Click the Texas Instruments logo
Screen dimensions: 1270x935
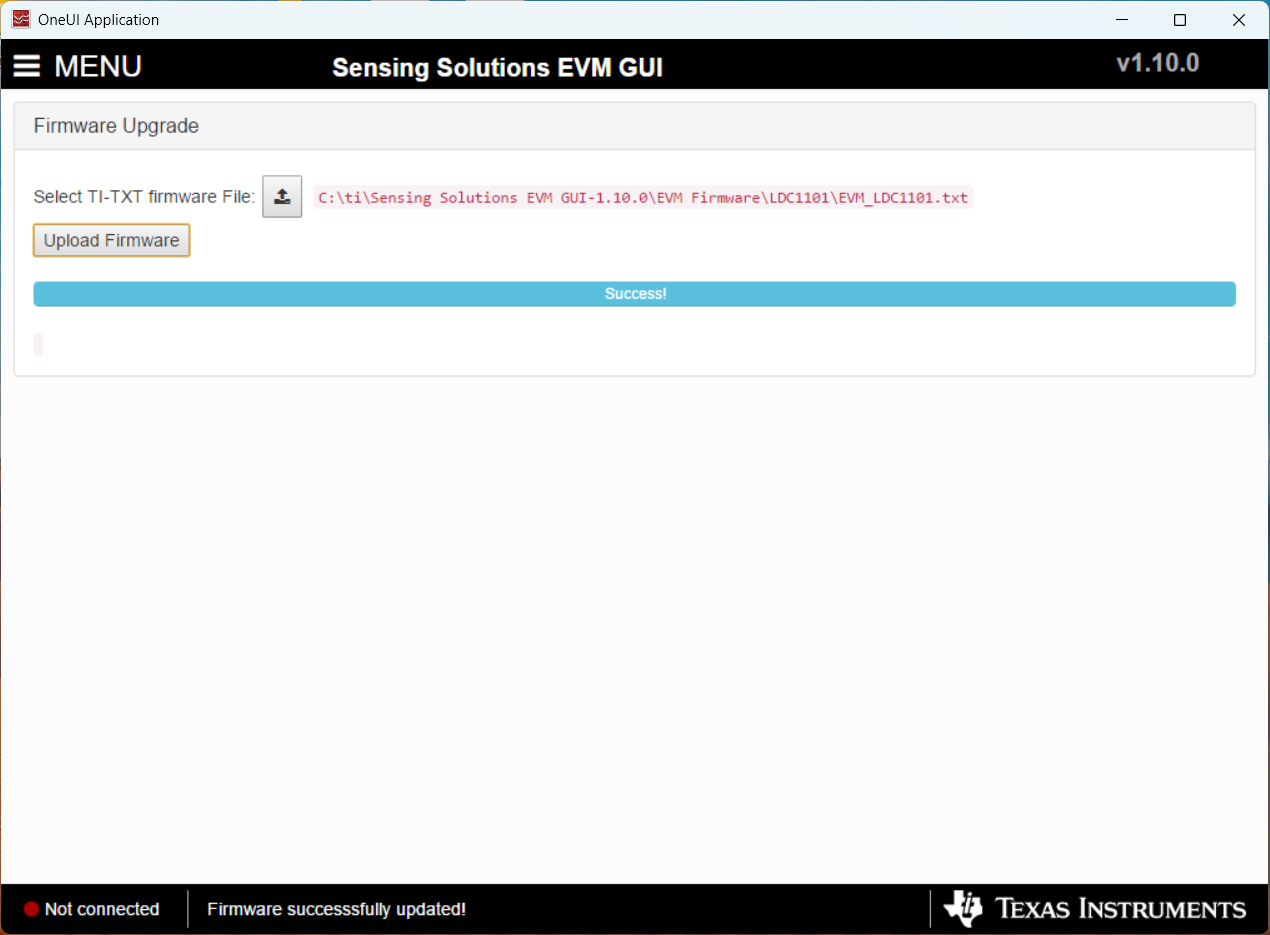pos(1095,908)
